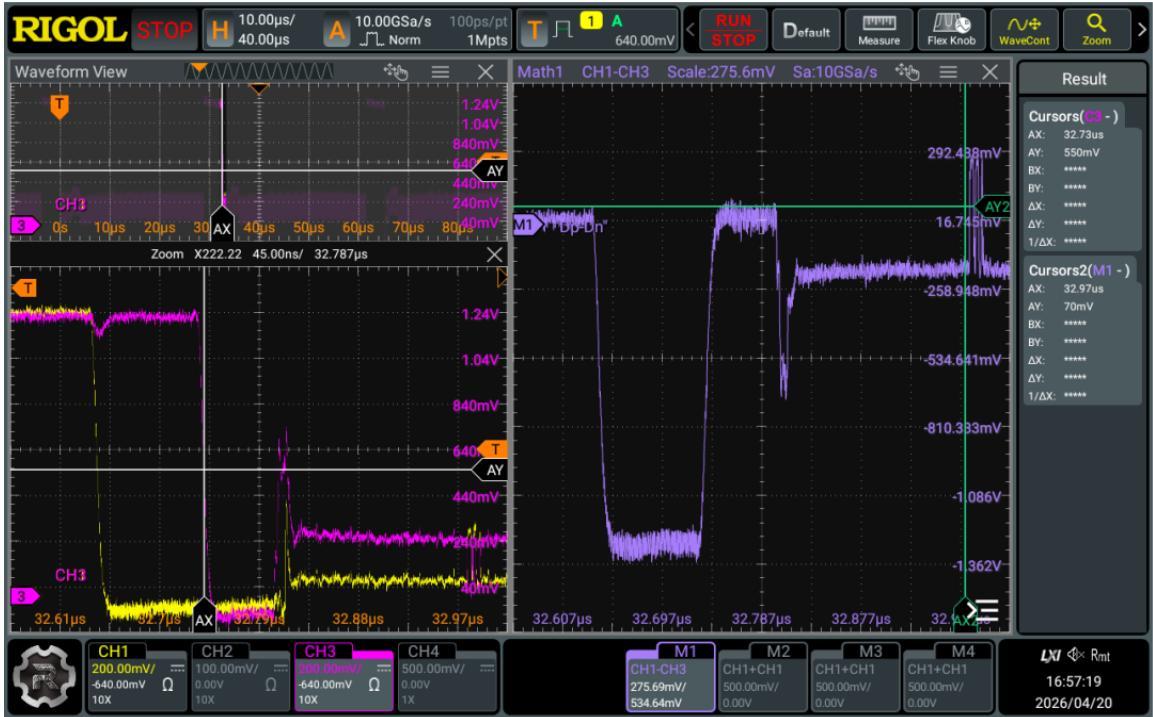This screenshot has height=717, width=1153.
Task: Show previous toolbar items with left arrow
Action: 690,30
